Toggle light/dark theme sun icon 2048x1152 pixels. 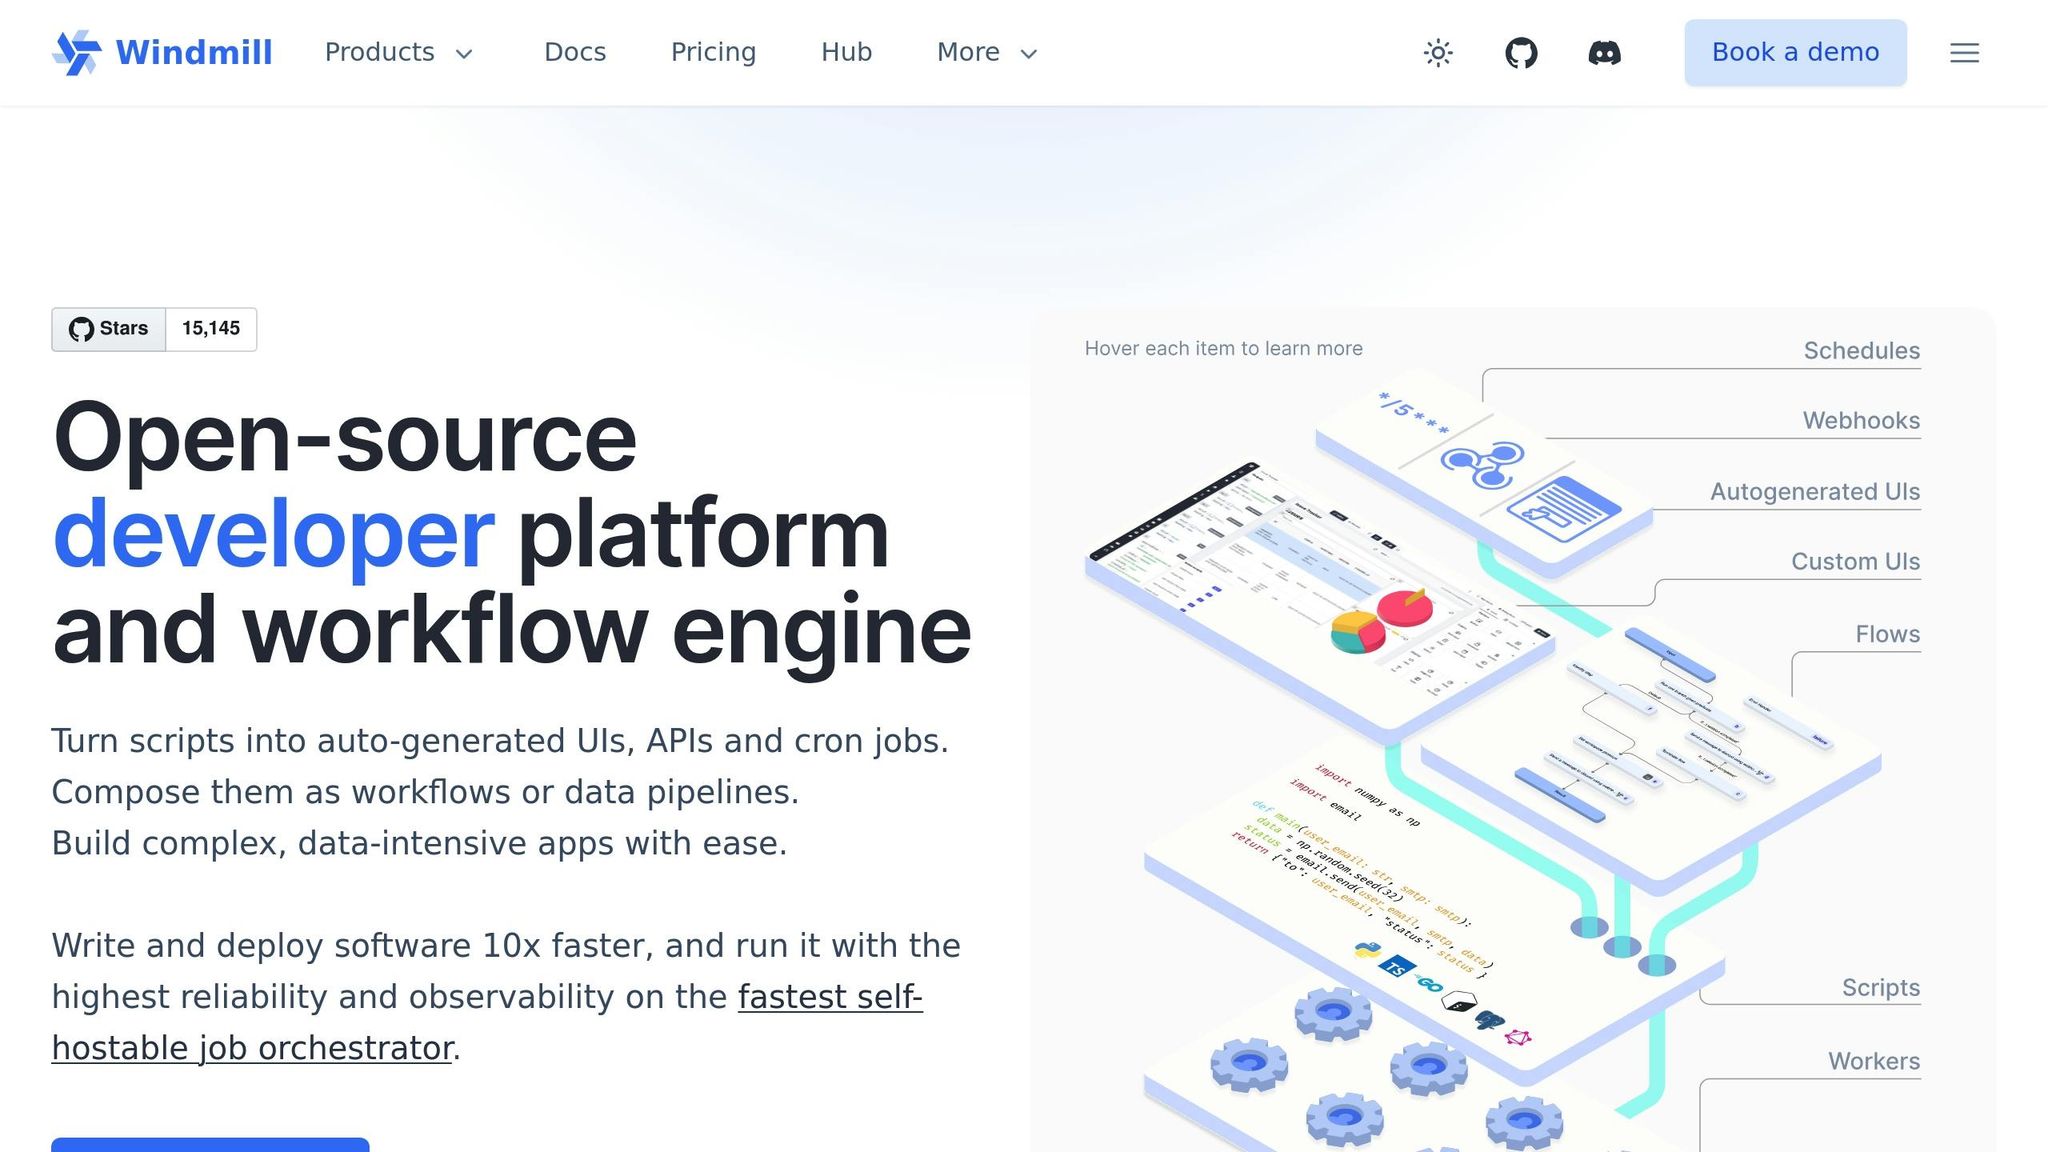[1438, 52]
